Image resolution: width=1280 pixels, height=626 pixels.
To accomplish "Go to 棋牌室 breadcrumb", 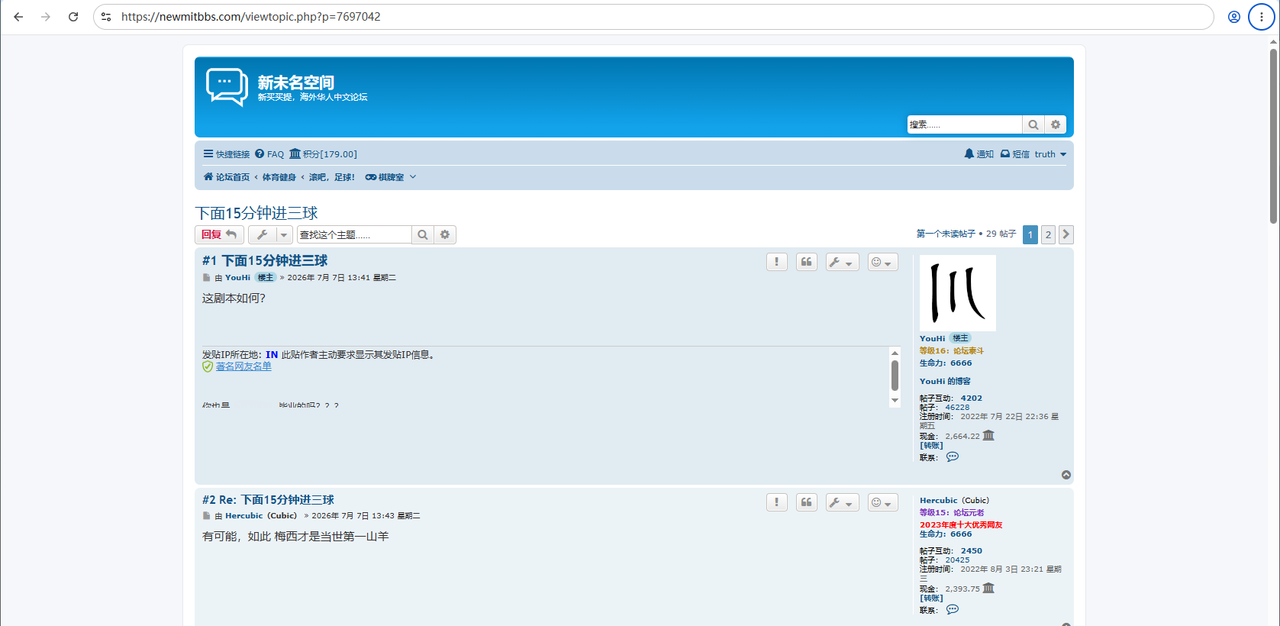I will click(384, 177).
